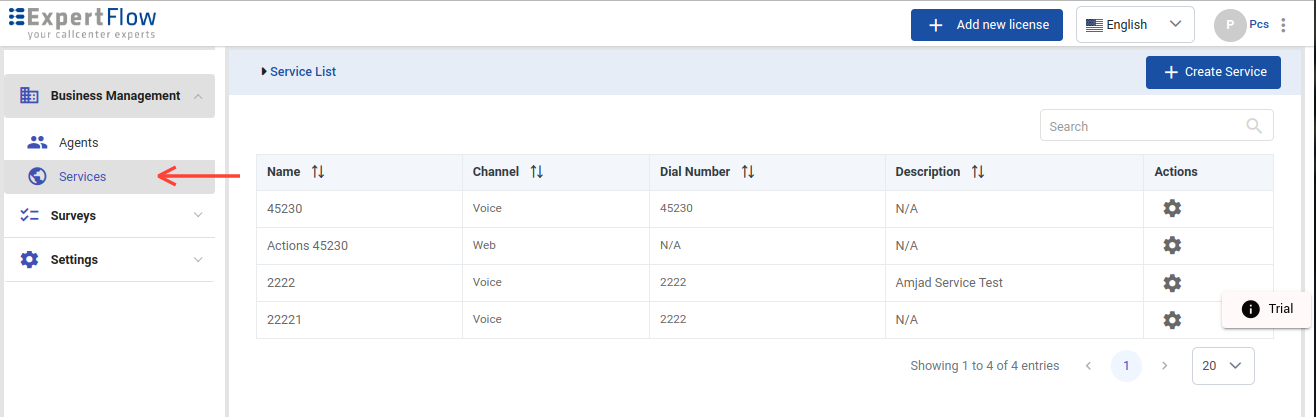Change page size dropdown showing 20
The width and height of the screenshot is (1316, 417).
coord(1222,366)
